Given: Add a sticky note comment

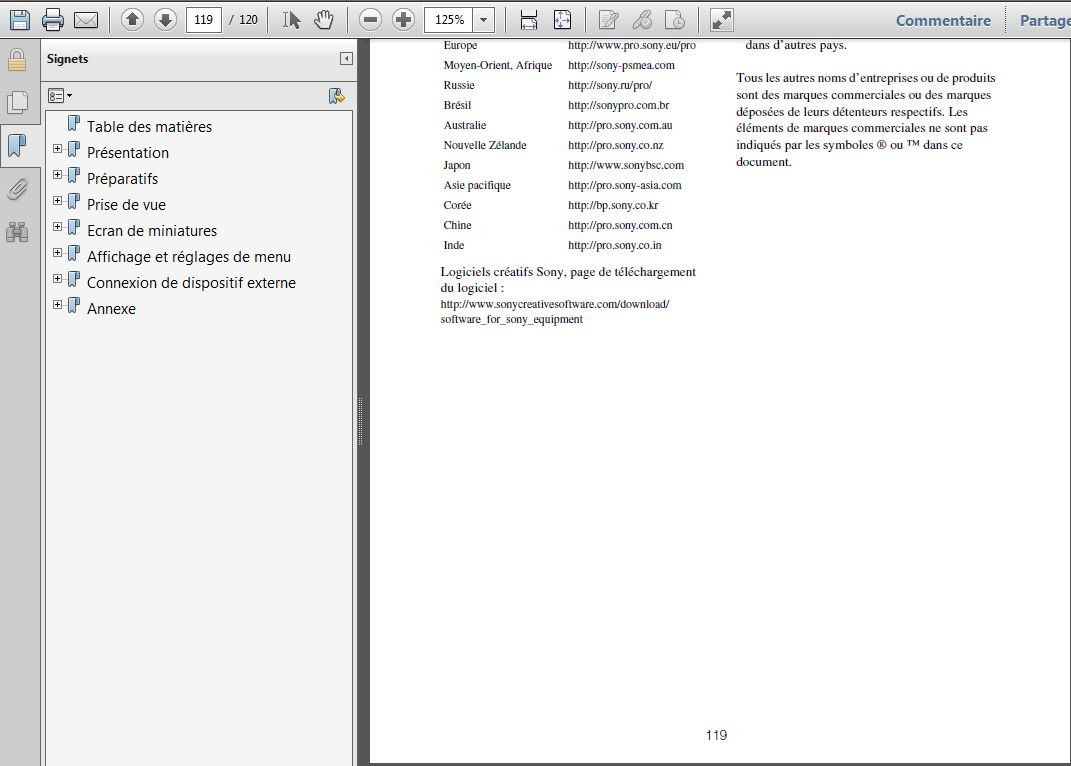Looking at the screenshot, I should (608, 20).
